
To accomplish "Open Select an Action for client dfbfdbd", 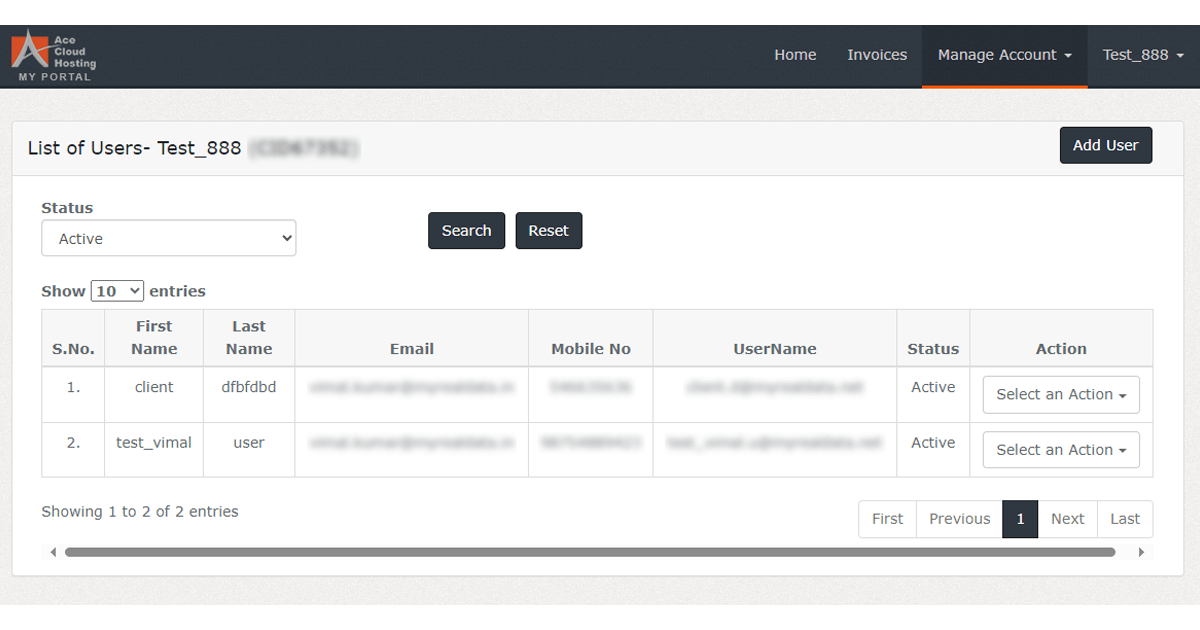I will pos(1060,394).
